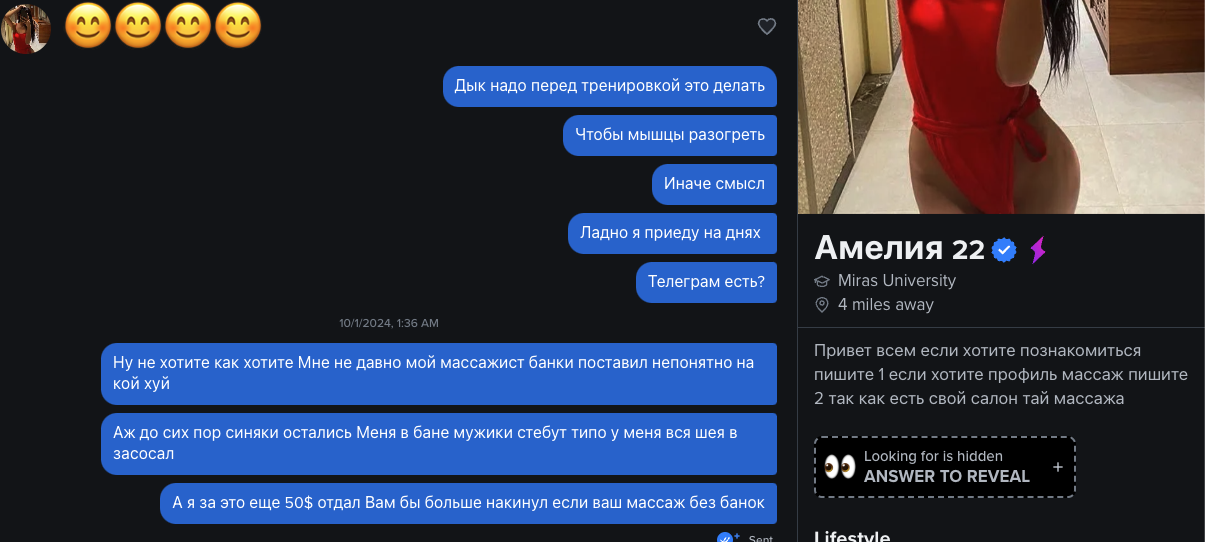Screen dimensions: 1205x542
Task: Click Miras University text in profile
Action: [x=897, y=281]
